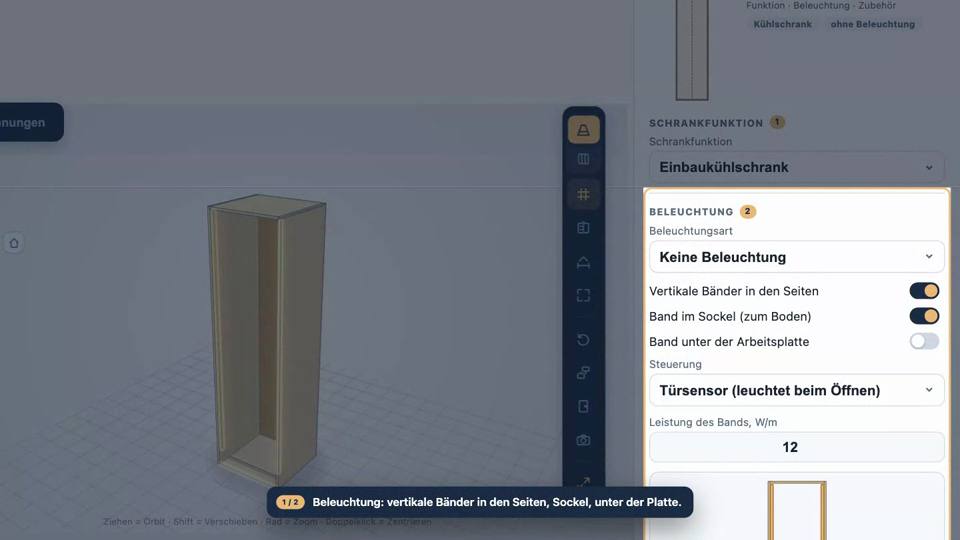
Task: Enable Band unter der Arbeitsplatte switch
Action: click(924, 341)
